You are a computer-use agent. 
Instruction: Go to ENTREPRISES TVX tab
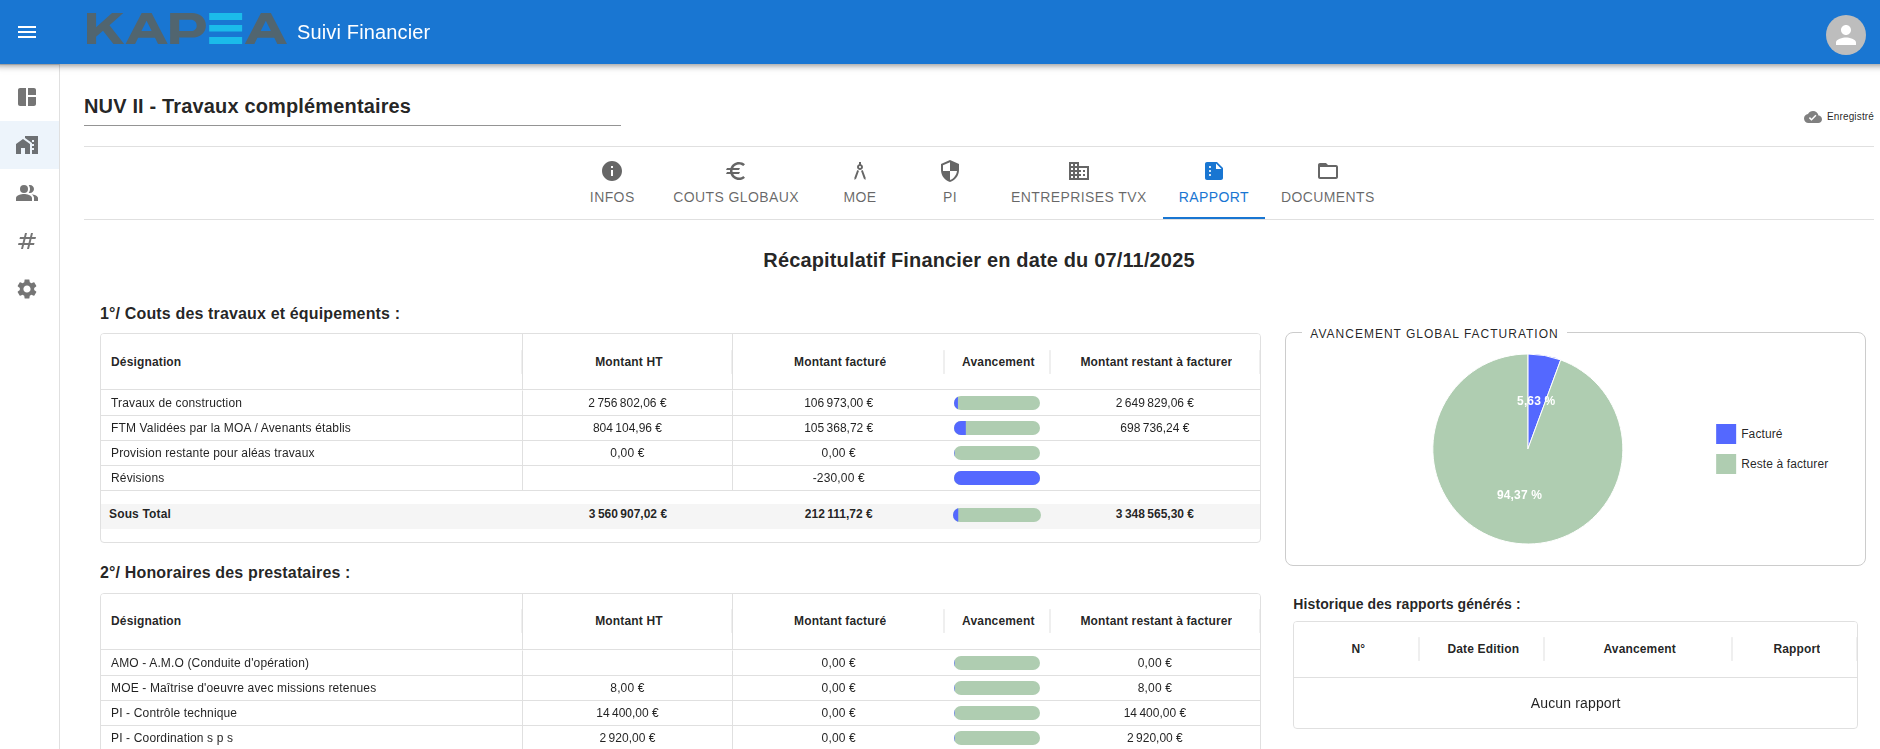pyautogui.click(x=1079, y=183)
